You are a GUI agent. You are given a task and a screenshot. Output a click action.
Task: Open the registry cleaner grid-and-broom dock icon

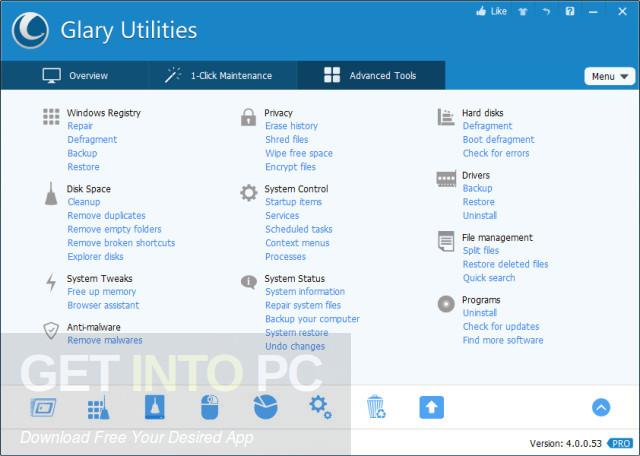(98, 407)
